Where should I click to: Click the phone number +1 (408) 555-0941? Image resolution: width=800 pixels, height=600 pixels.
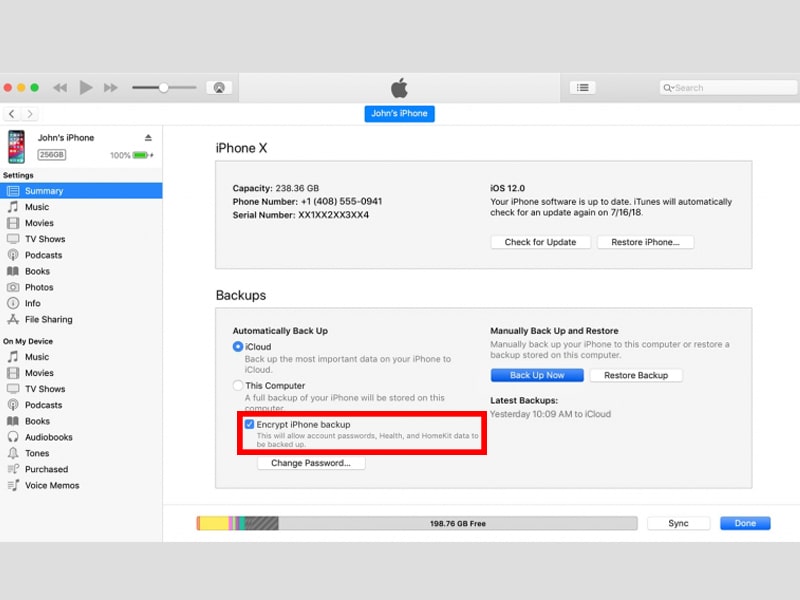(x=341, y=202)
